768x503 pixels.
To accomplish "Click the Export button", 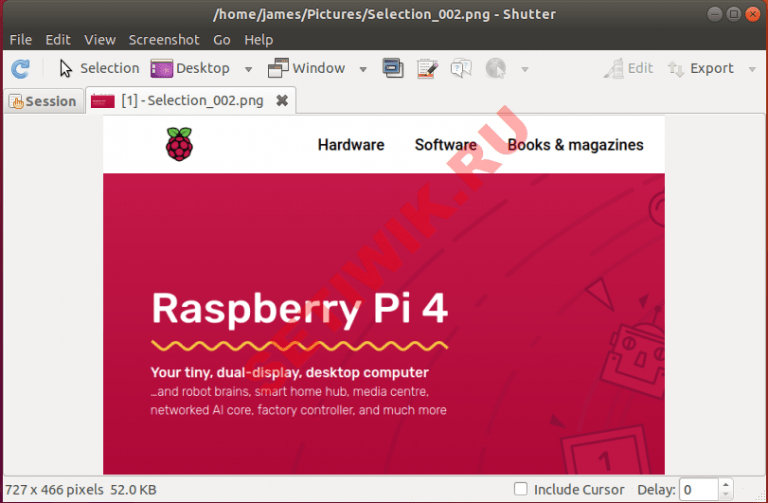I will [x=701, y=69].
